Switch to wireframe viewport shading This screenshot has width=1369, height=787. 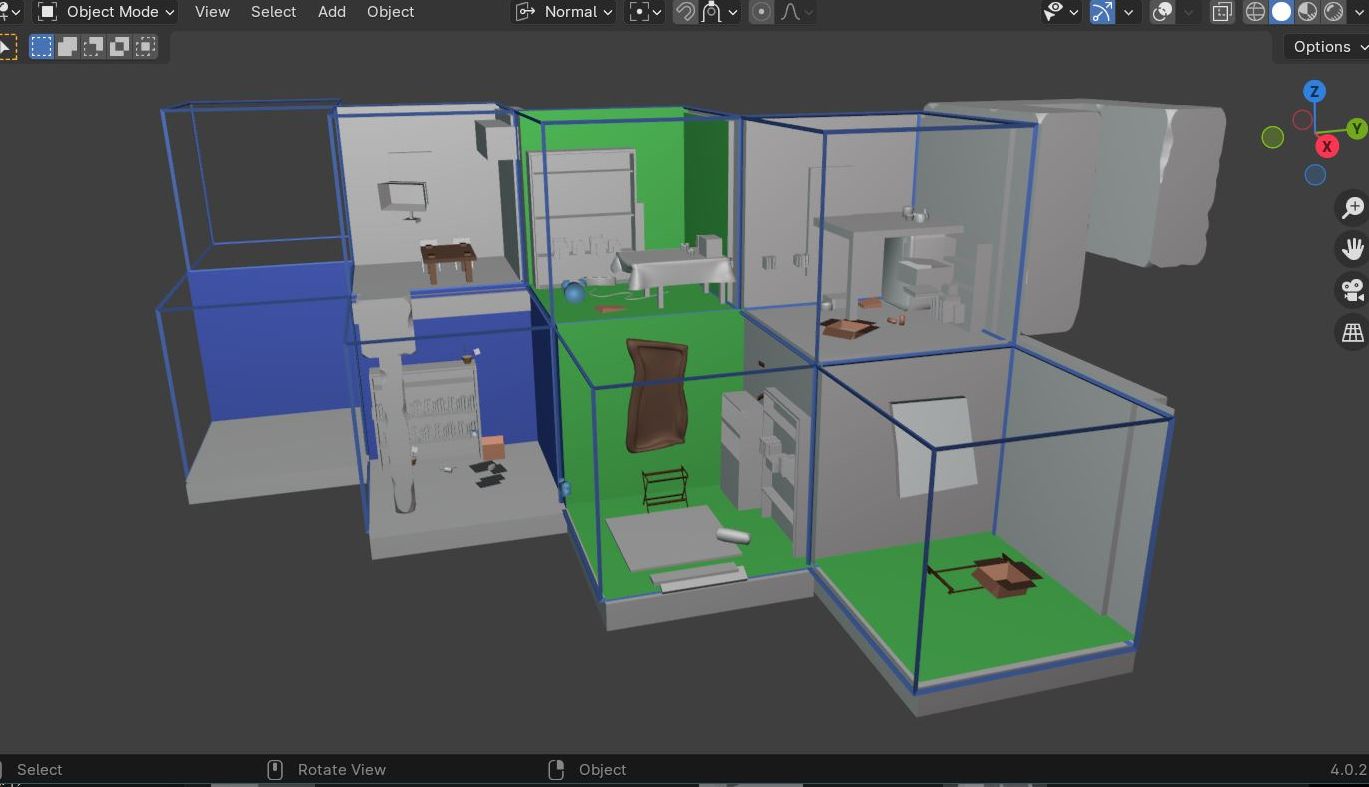[1255, 12]
